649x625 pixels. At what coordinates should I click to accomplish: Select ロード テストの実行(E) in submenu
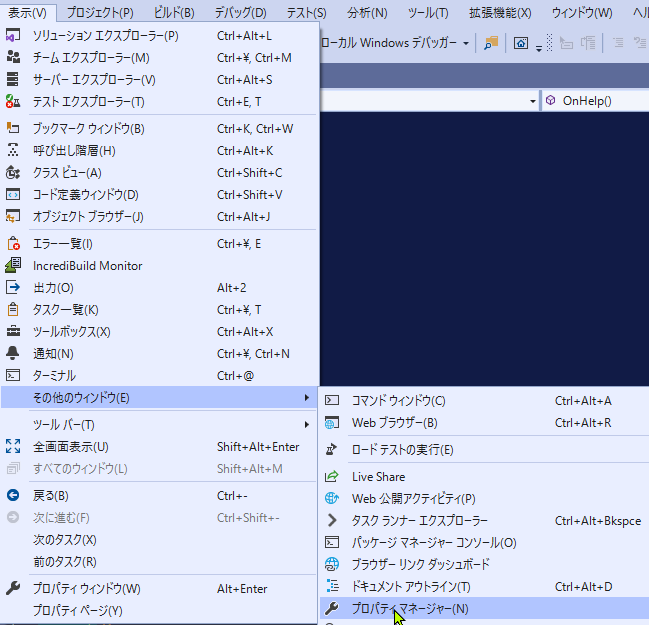pos(485,450)
